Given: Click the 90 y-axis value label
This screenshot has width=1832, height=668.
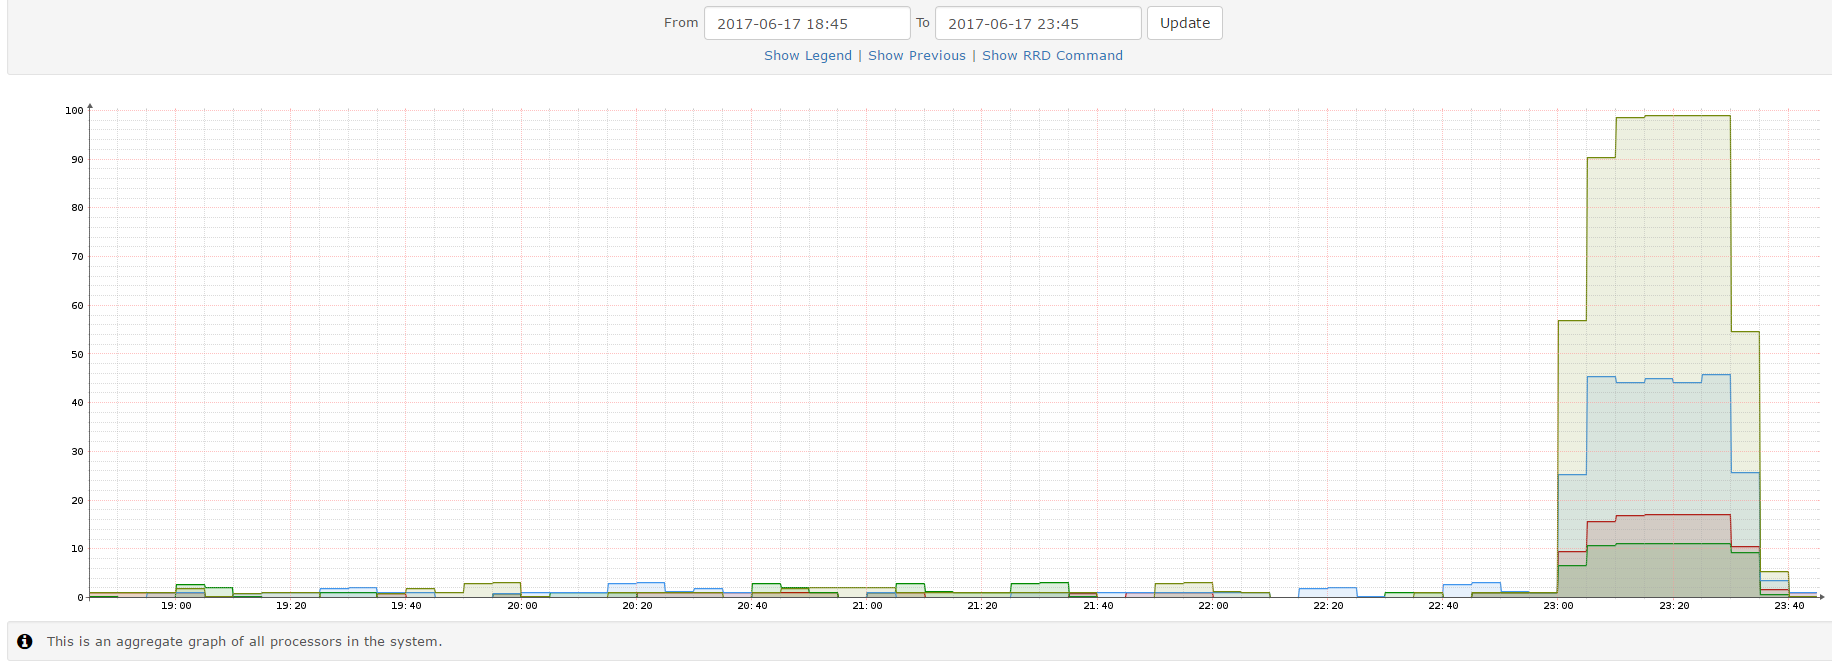Looking at the screenshot, I should click(x=77, y=160).
